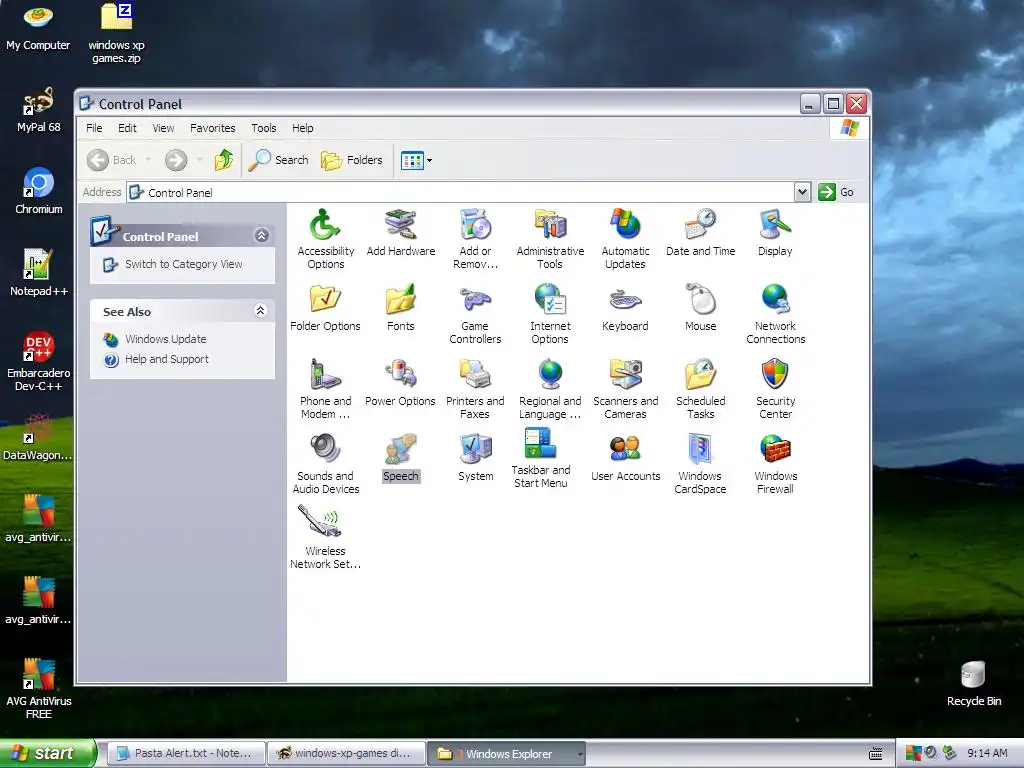The image size is (1024, 768).
Task: Select AVG AntiVirus FREE desktop shortcut
Action: [x=39, y=689]
